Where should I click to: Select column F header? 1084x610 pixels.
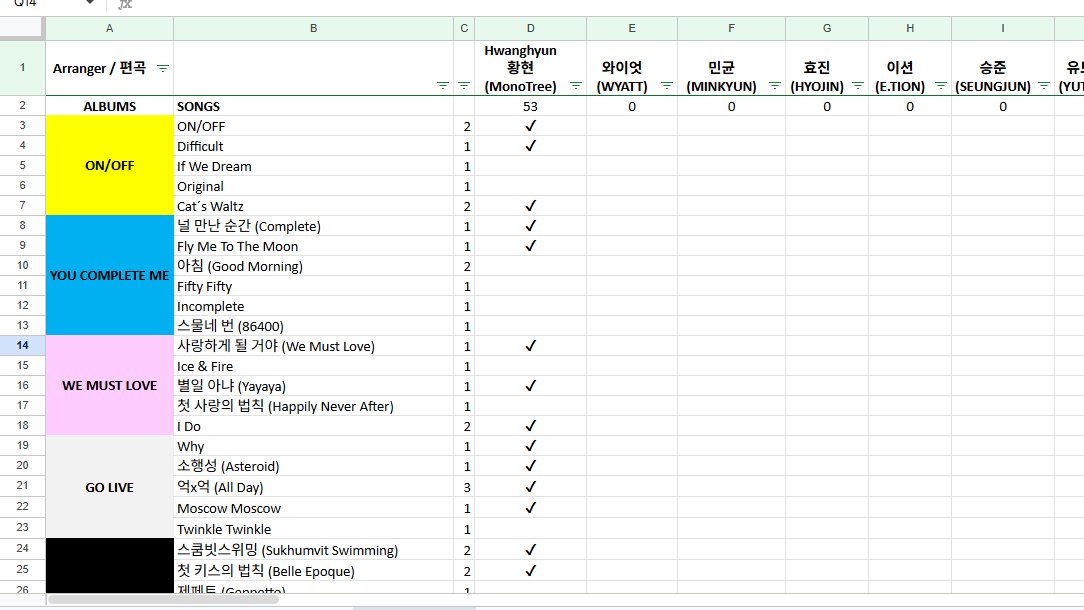[731, 28]
